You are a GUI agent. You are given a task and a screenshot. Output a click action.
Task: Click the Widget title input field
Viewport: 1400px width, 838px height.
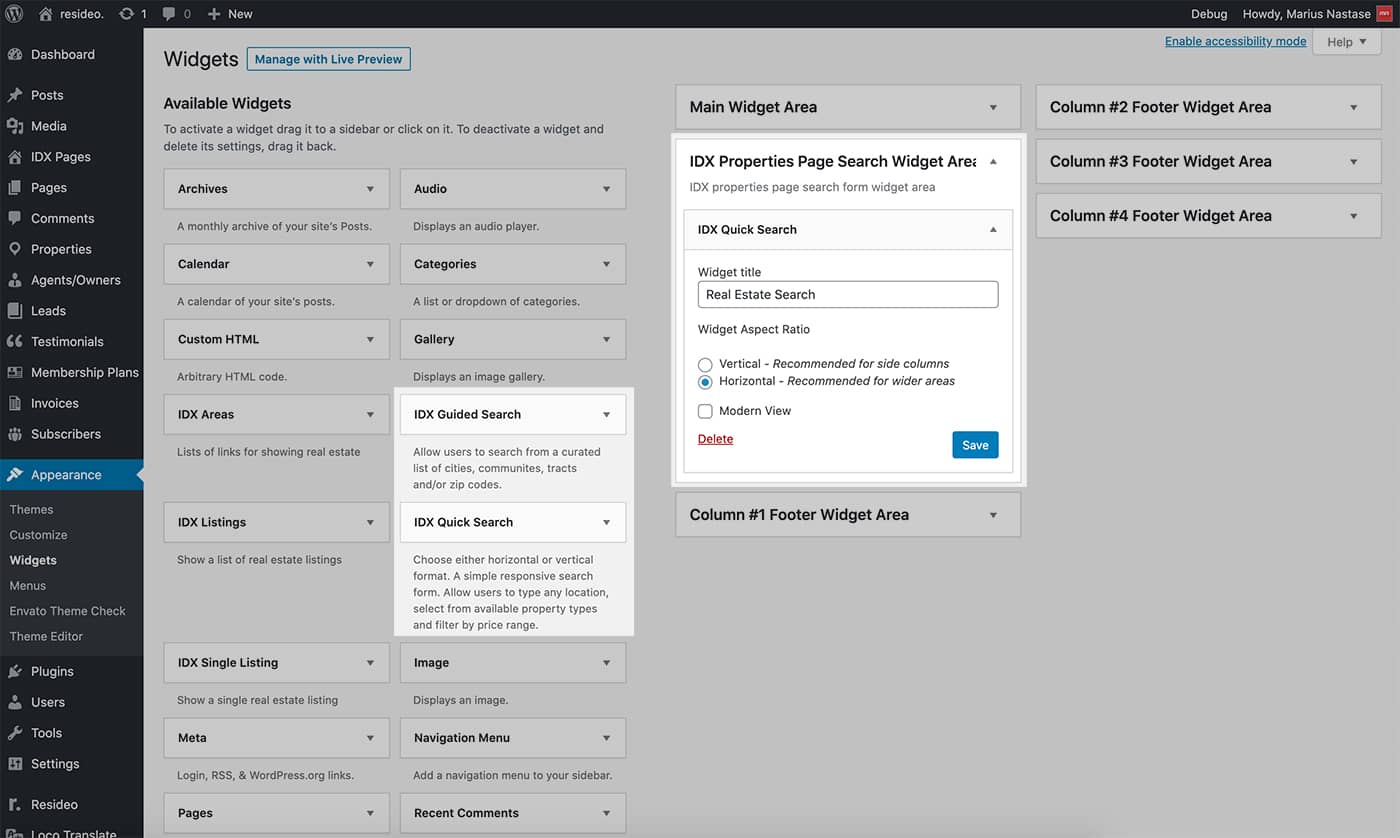click(847, 294)
